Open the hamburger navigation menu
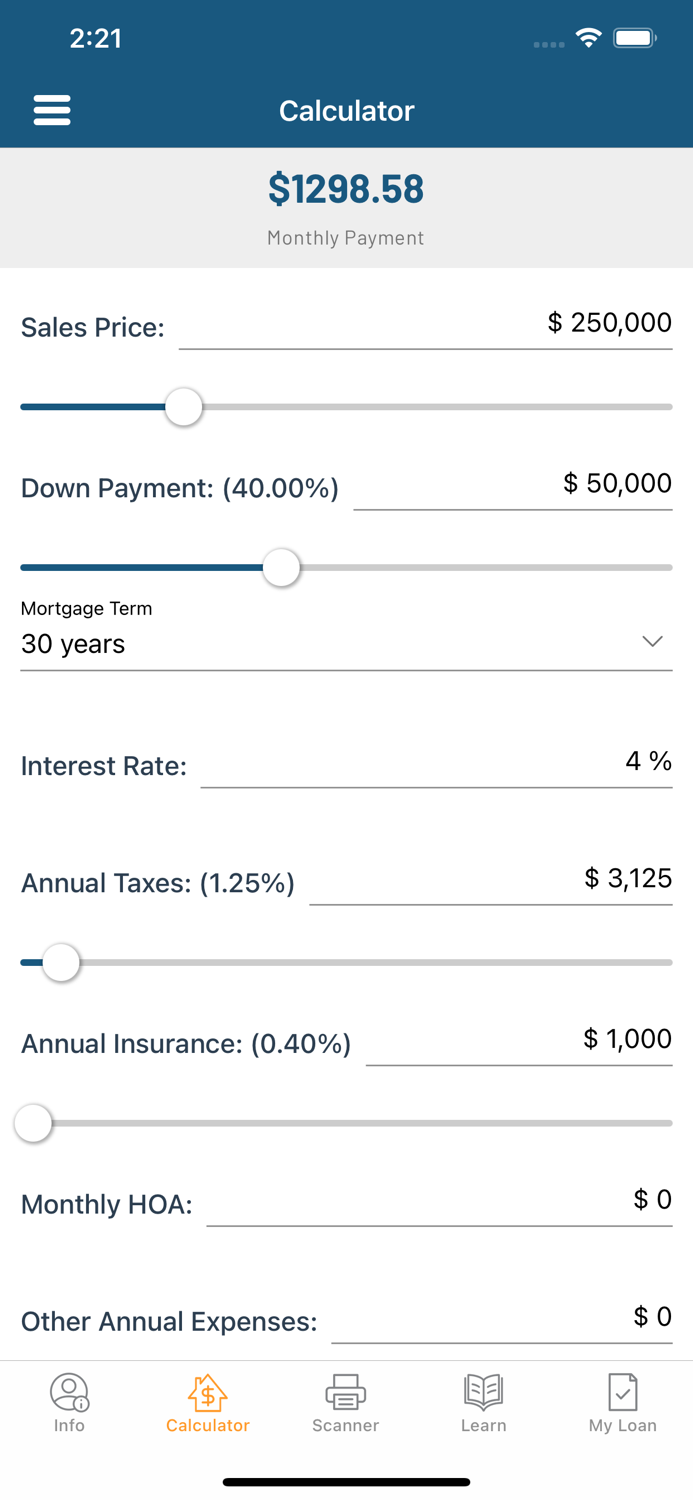This screenshot has height=1500, width=693. point(52,110)
